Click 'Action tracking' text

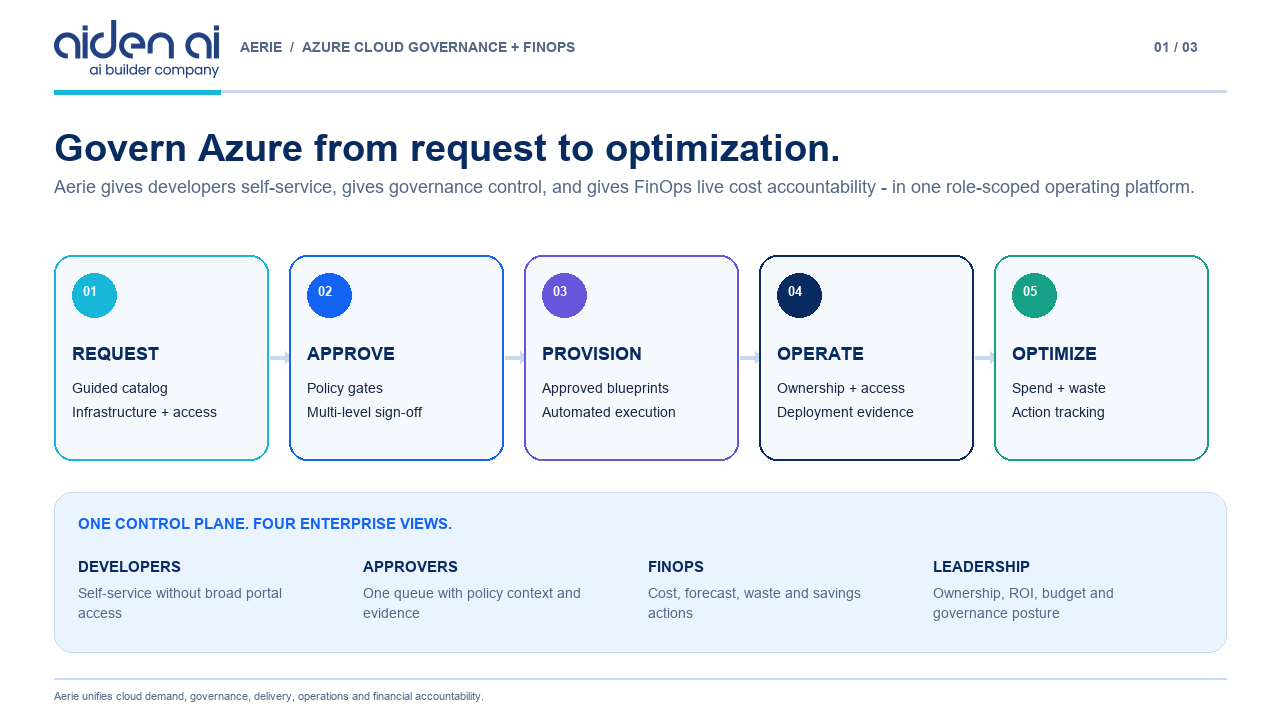[x=1058, y=412]
